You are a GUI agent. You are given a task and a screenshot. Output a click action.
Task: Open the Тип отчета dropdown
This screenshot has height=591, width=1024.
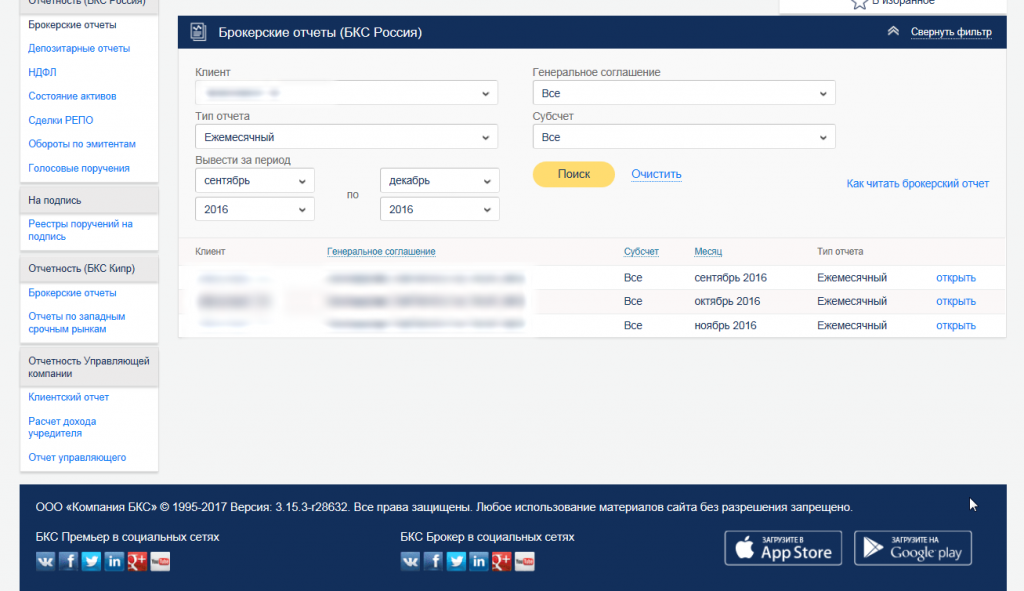pos(346,137)
